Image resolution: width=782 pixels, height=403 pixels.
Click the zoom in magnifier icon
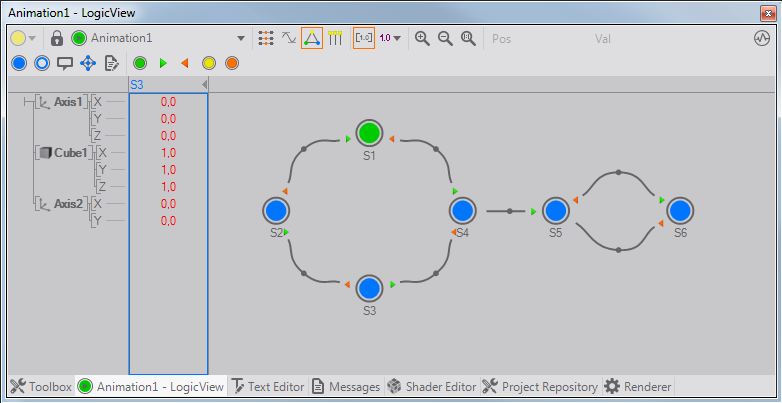[x=422, y=38]
